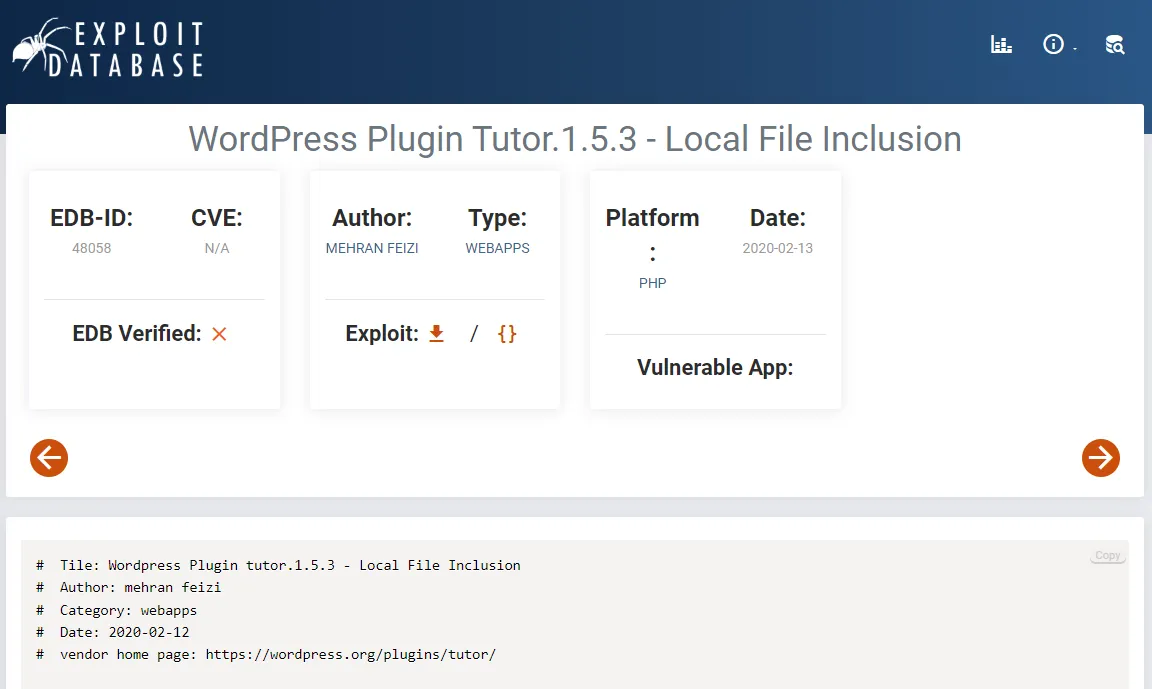Filter by WEBAPPS type link

coord(497,248)
